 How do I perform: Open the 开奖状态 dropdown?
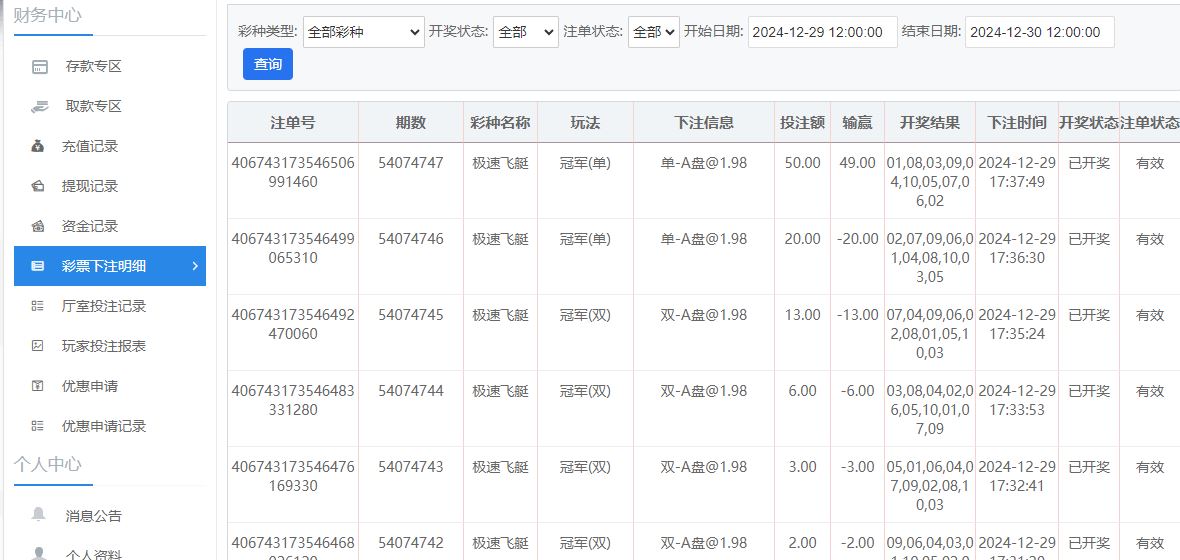tap(525, 32)
